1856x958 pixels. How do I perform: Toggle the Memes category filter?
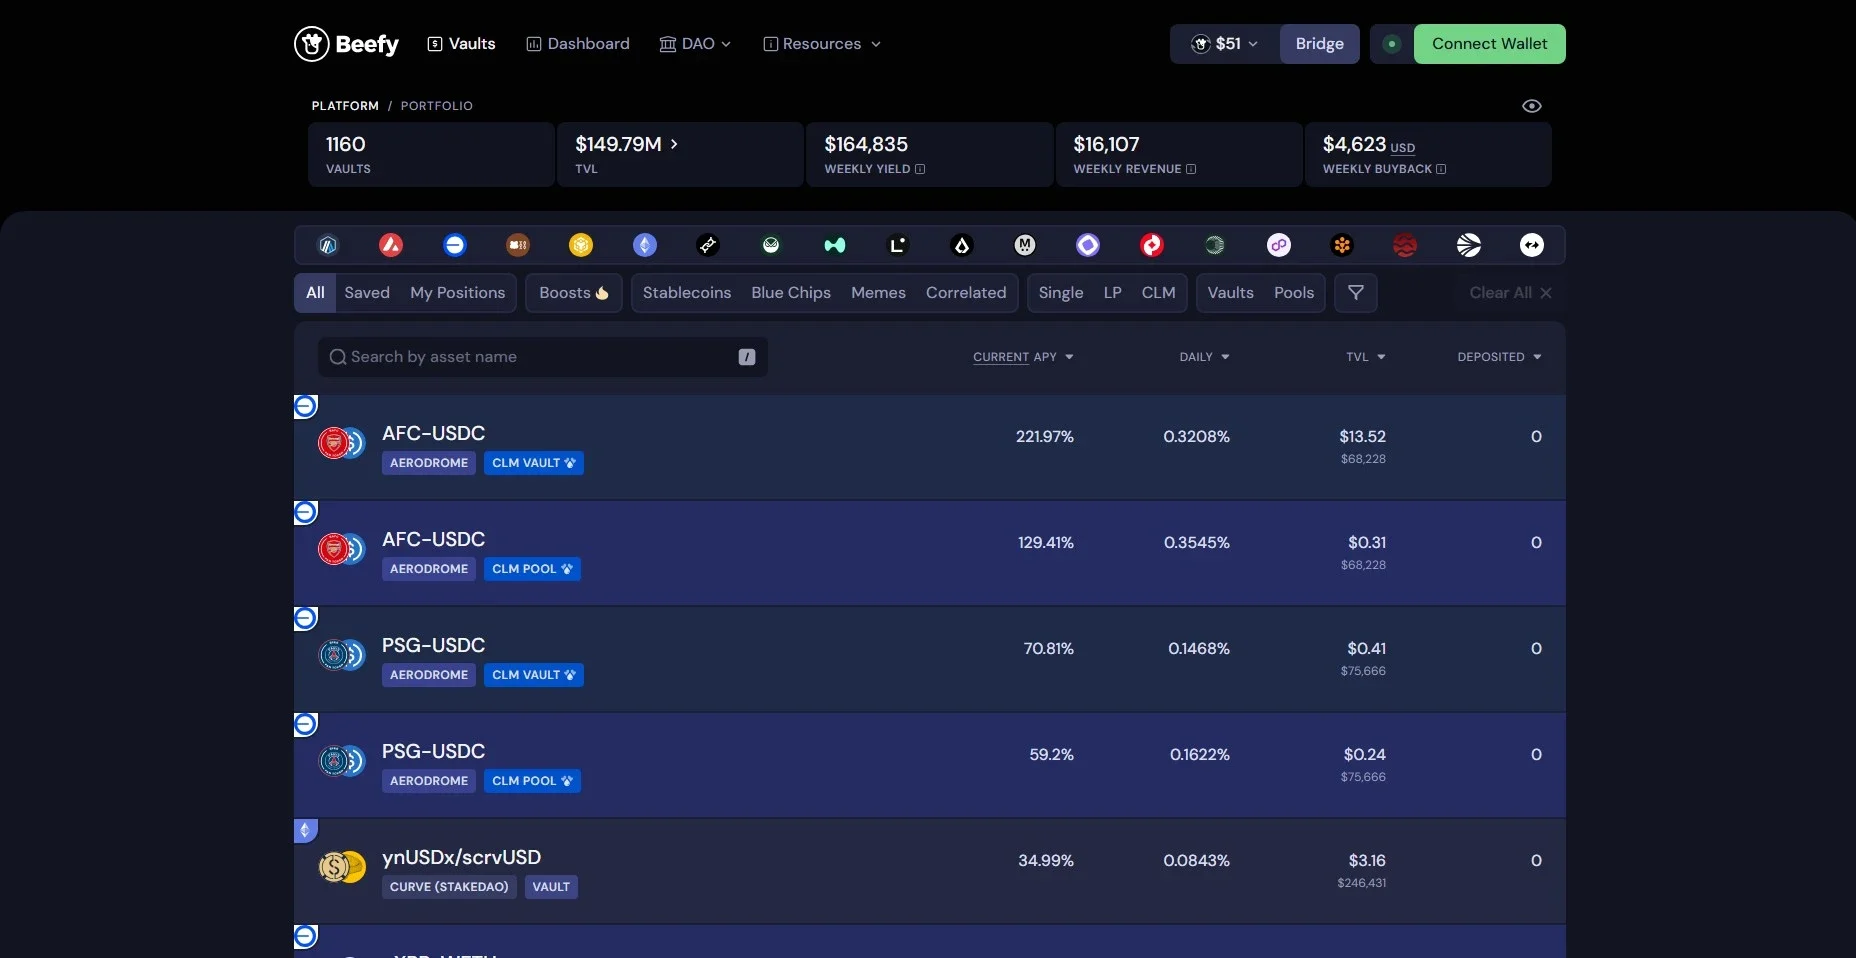878,293
